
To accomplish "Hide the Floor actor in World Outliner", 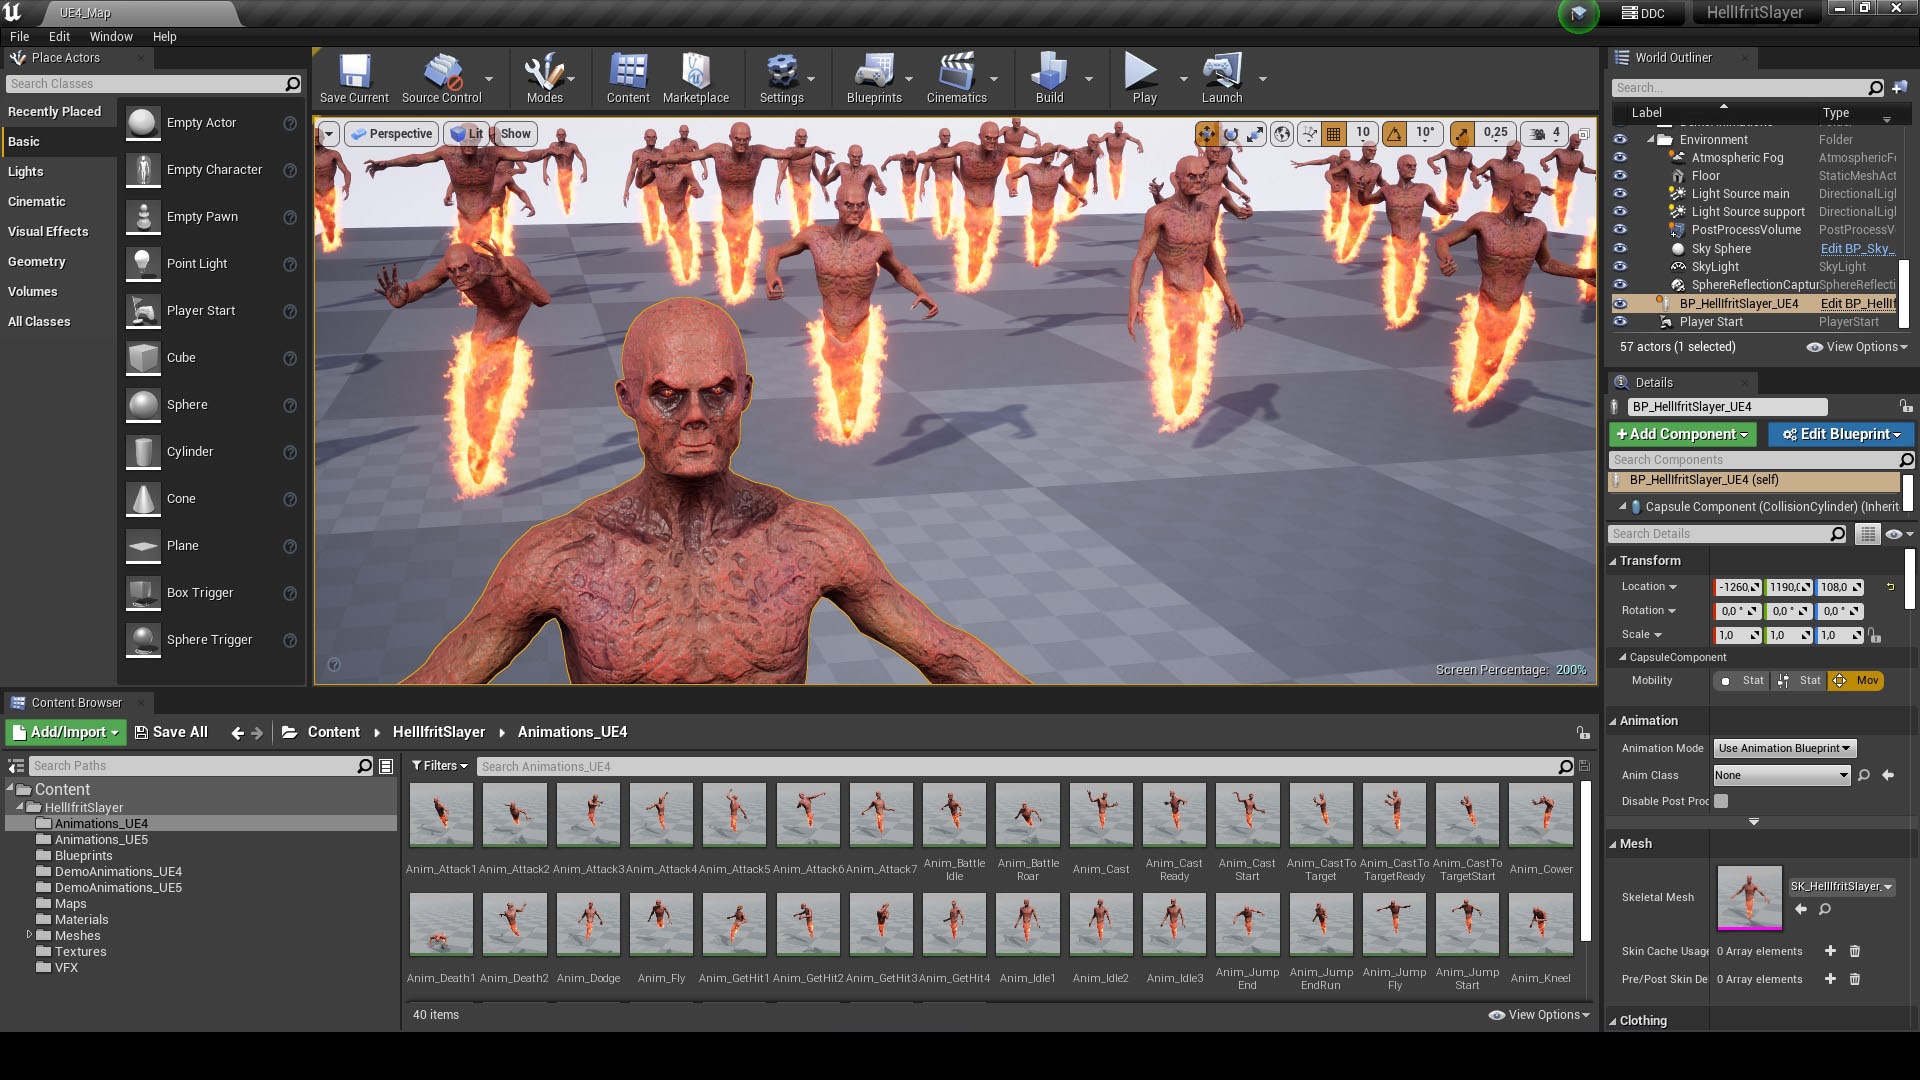I will 1622,175.
